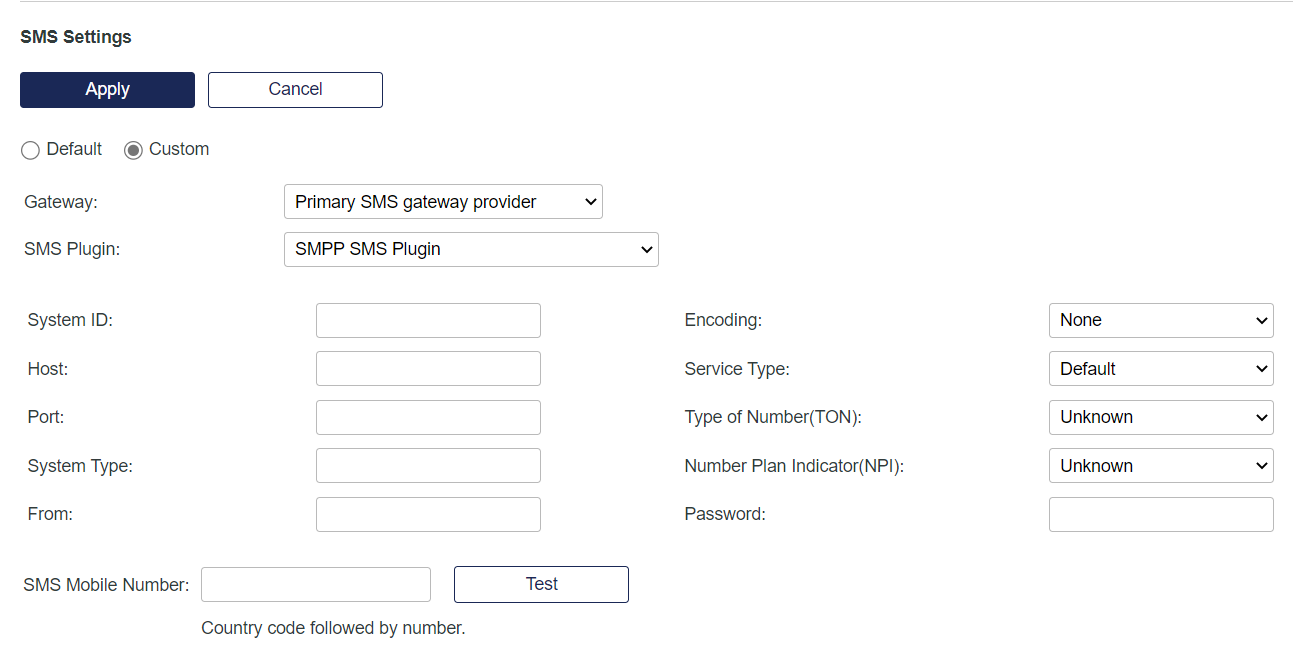Expand the SMS Plugin dropdown

pyautogui.click(x=471, y=249)
